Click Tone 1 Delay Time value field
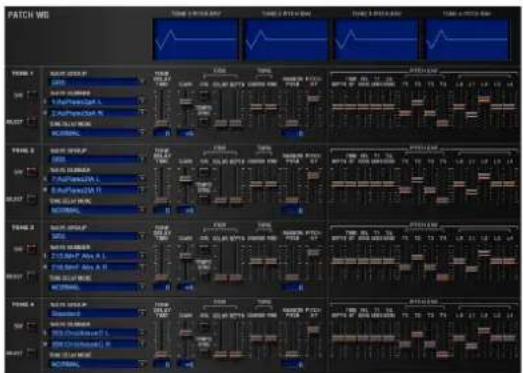The height and width of the screenshot is (373, 523). pos(162,133)
